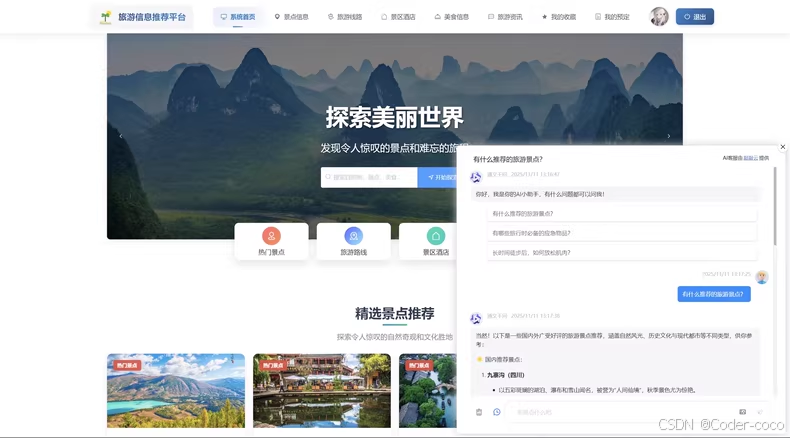Click the send message icon

coord(760,412)
